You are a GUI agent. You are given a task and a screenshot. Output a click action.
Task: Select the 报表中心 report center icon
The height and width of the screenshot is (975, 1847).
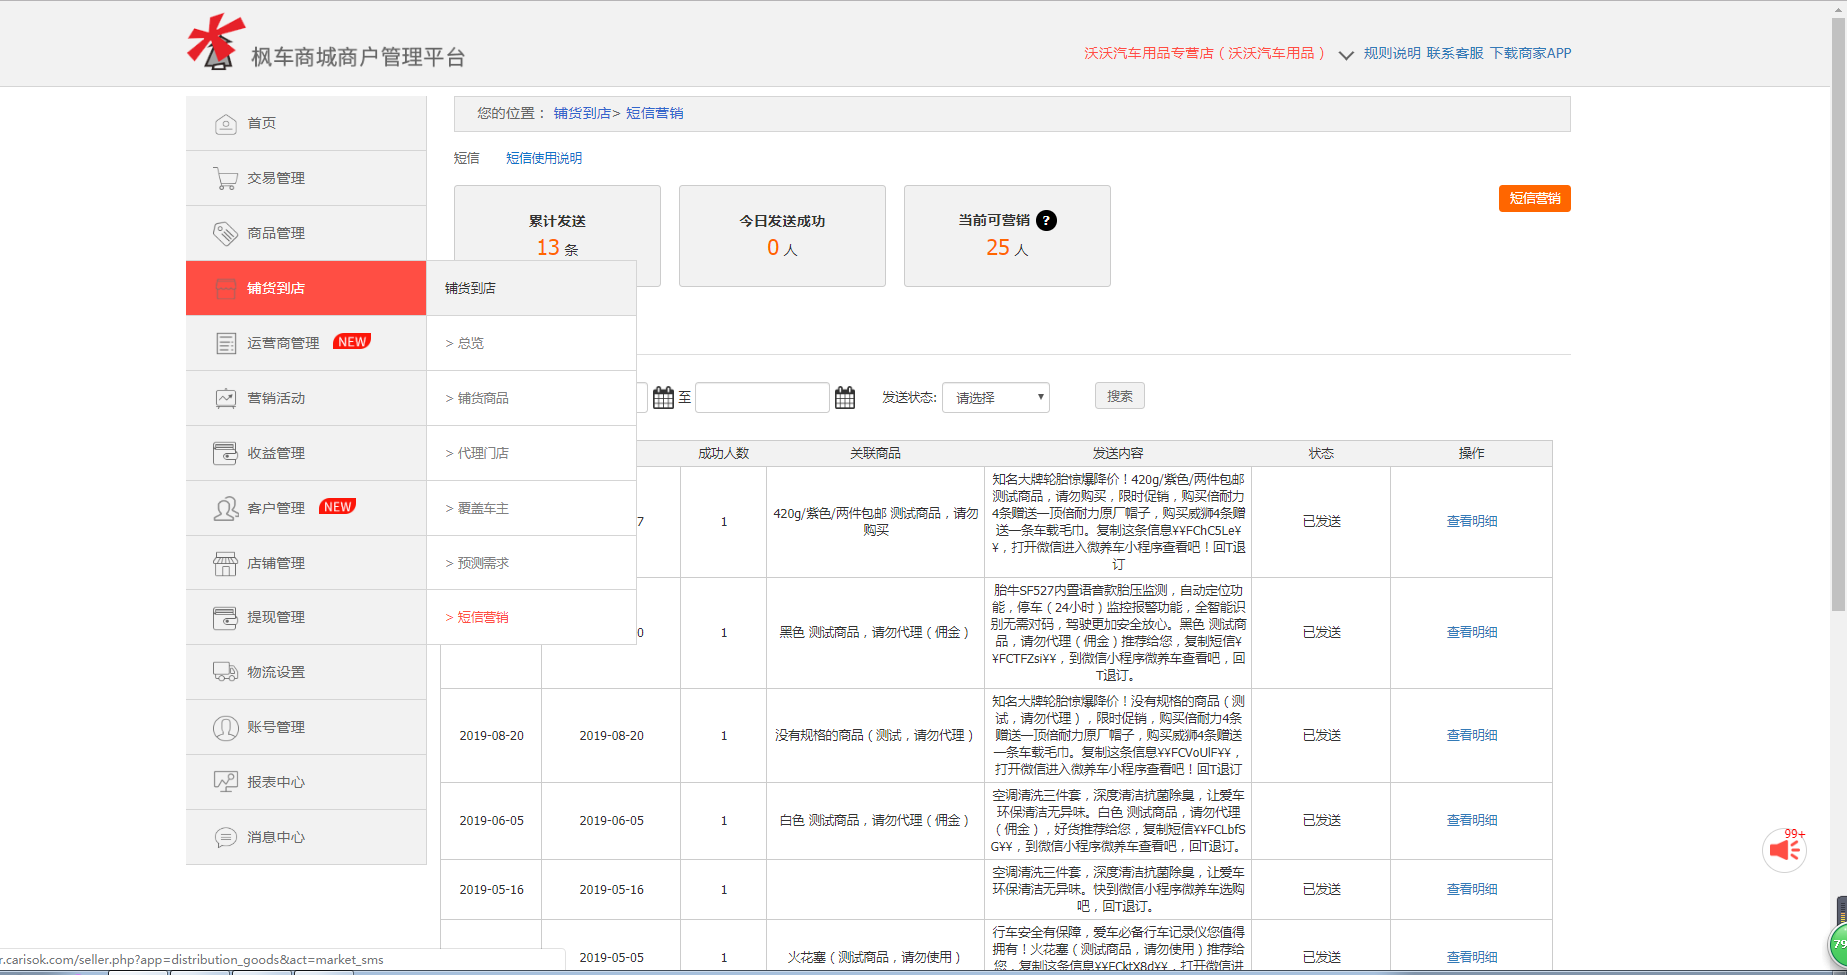click(x=225, y=781)
